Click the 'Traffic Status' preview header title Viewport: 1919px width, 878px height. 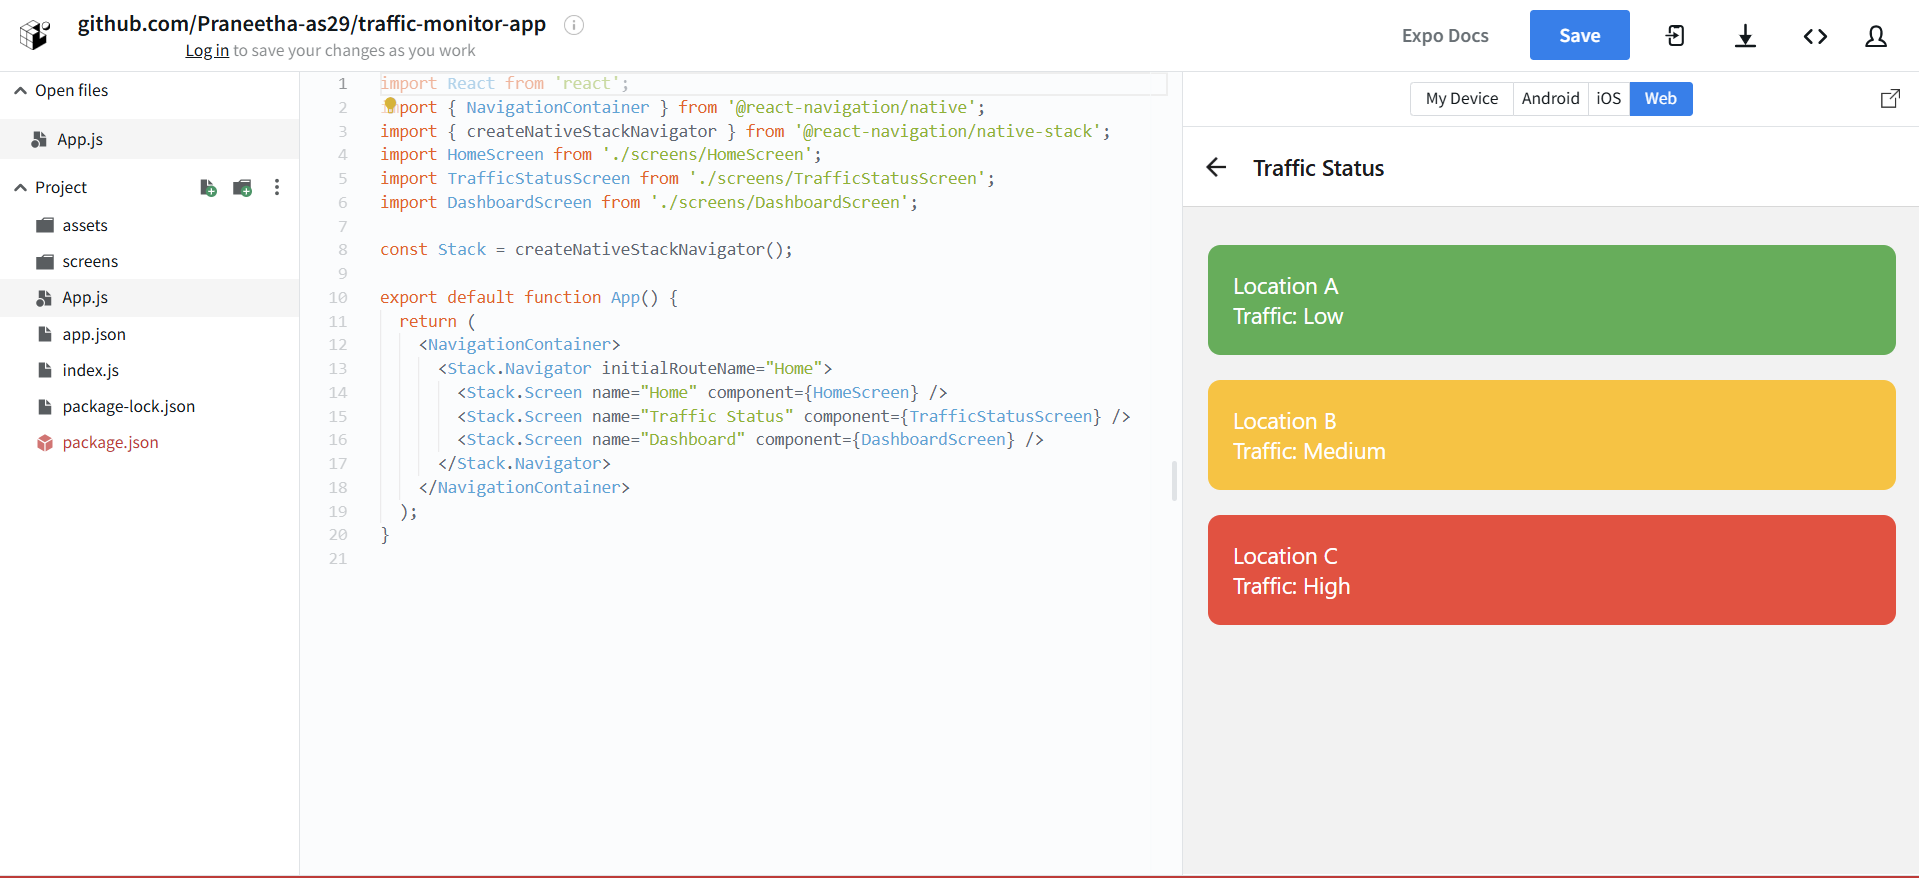1318,168
